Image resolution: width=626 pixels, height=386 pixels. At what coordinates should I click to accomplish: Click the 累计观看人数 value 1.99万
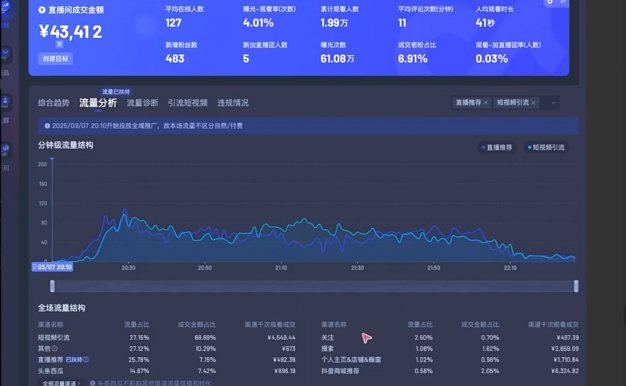click(334, 23)
